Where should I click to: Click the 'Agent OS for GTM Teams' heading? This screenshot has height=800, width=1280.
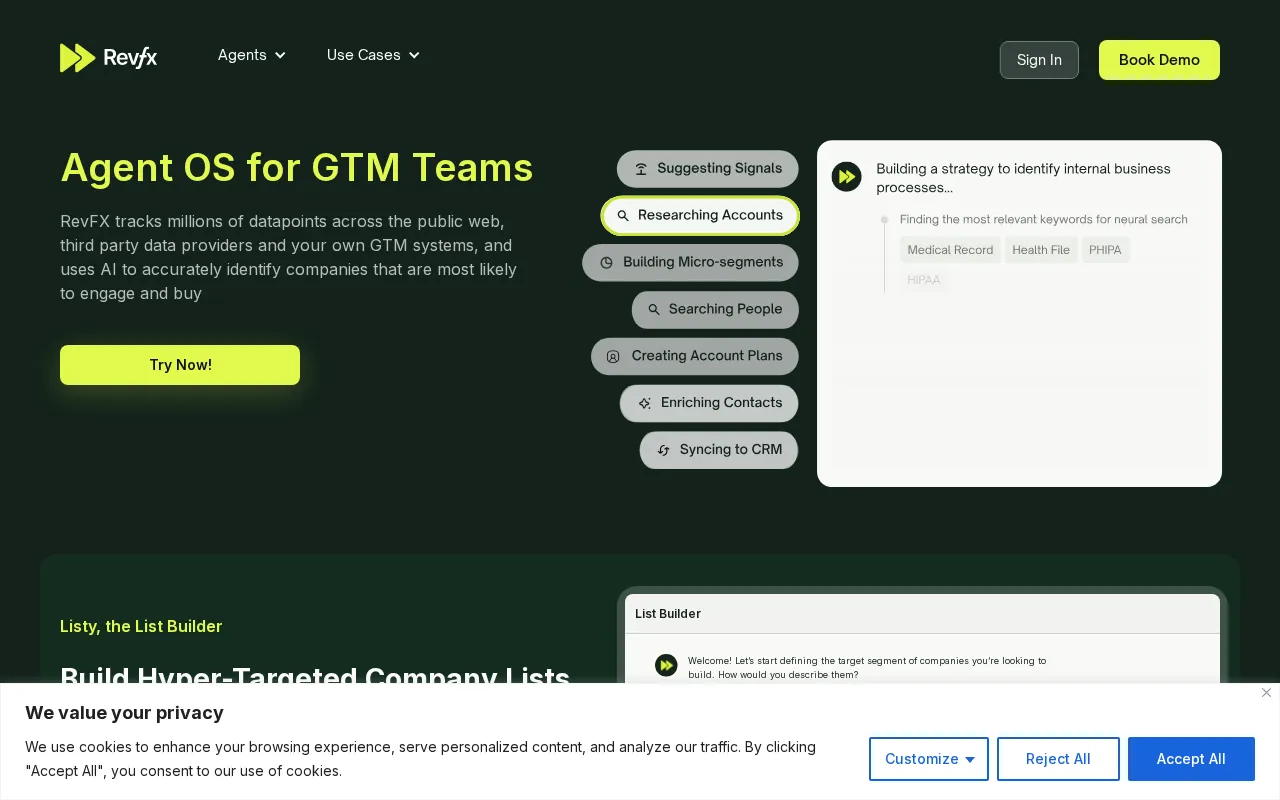pos(297,167)
